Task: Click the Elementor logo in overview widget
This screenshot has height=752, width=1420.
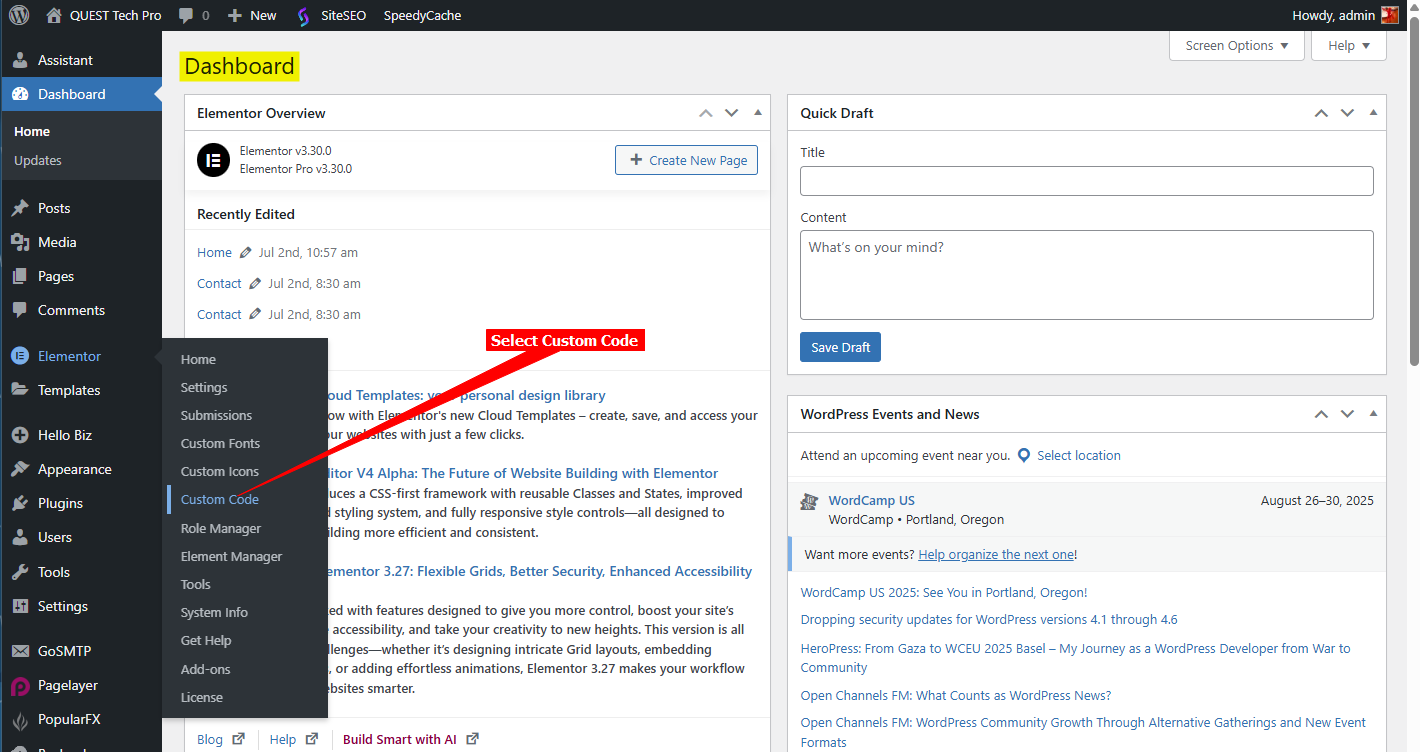Action: coord(213,160)
